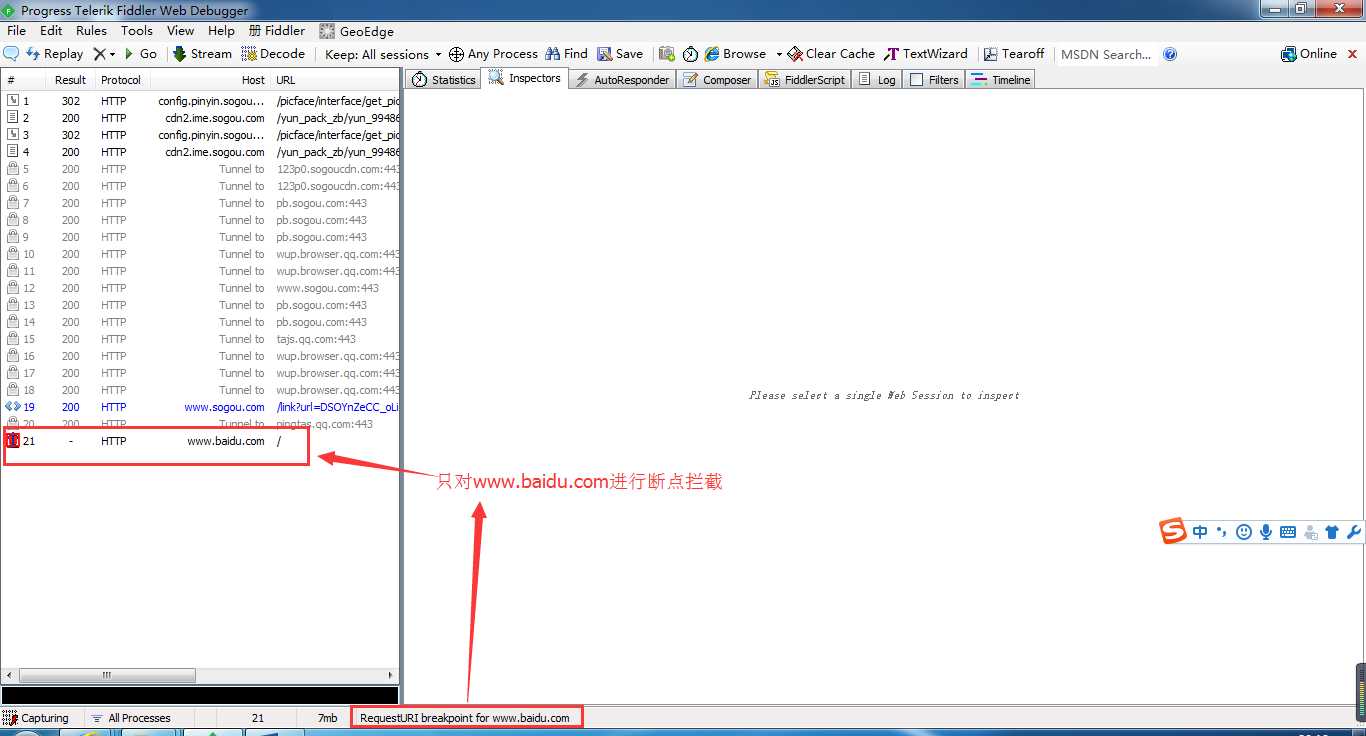Select session 19 www.sogou.com link row
Image resolution: width=1366 pixels, height=736 pixels.
201,407
